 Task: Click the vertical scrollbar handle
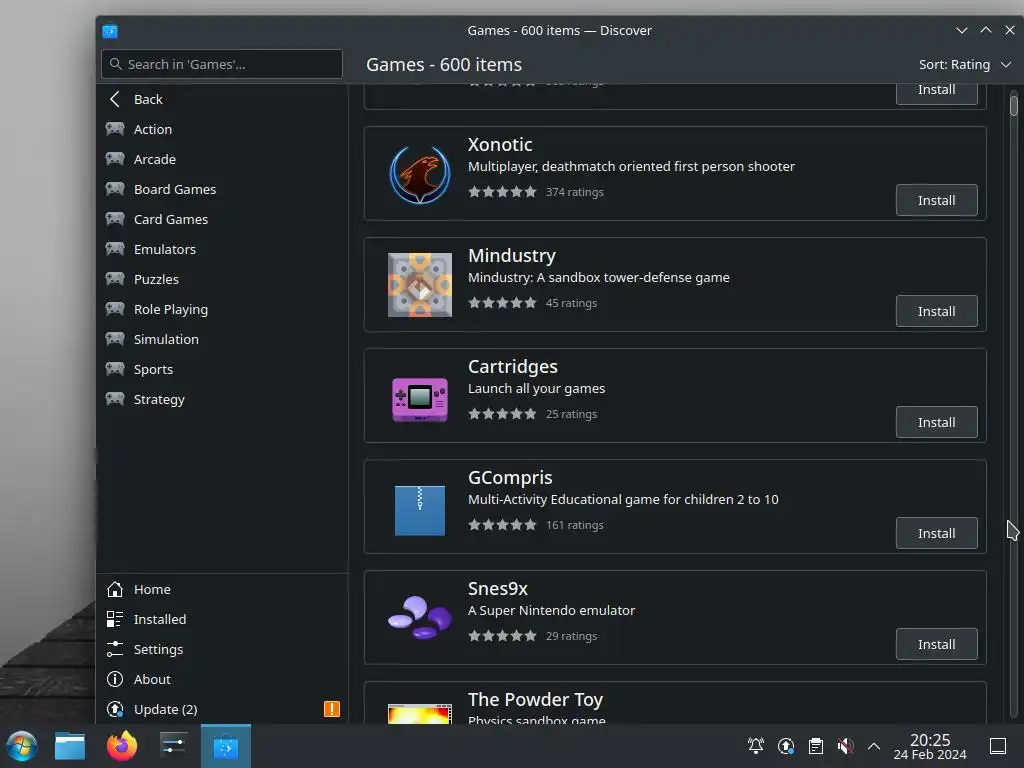coord(1014,106)
